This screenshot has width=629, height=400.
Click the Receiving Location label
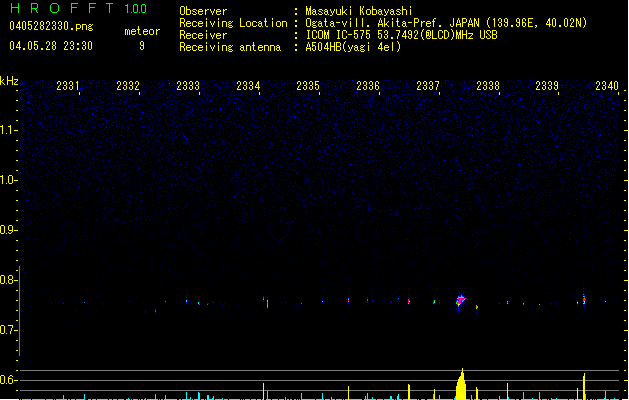click(233, 23)
